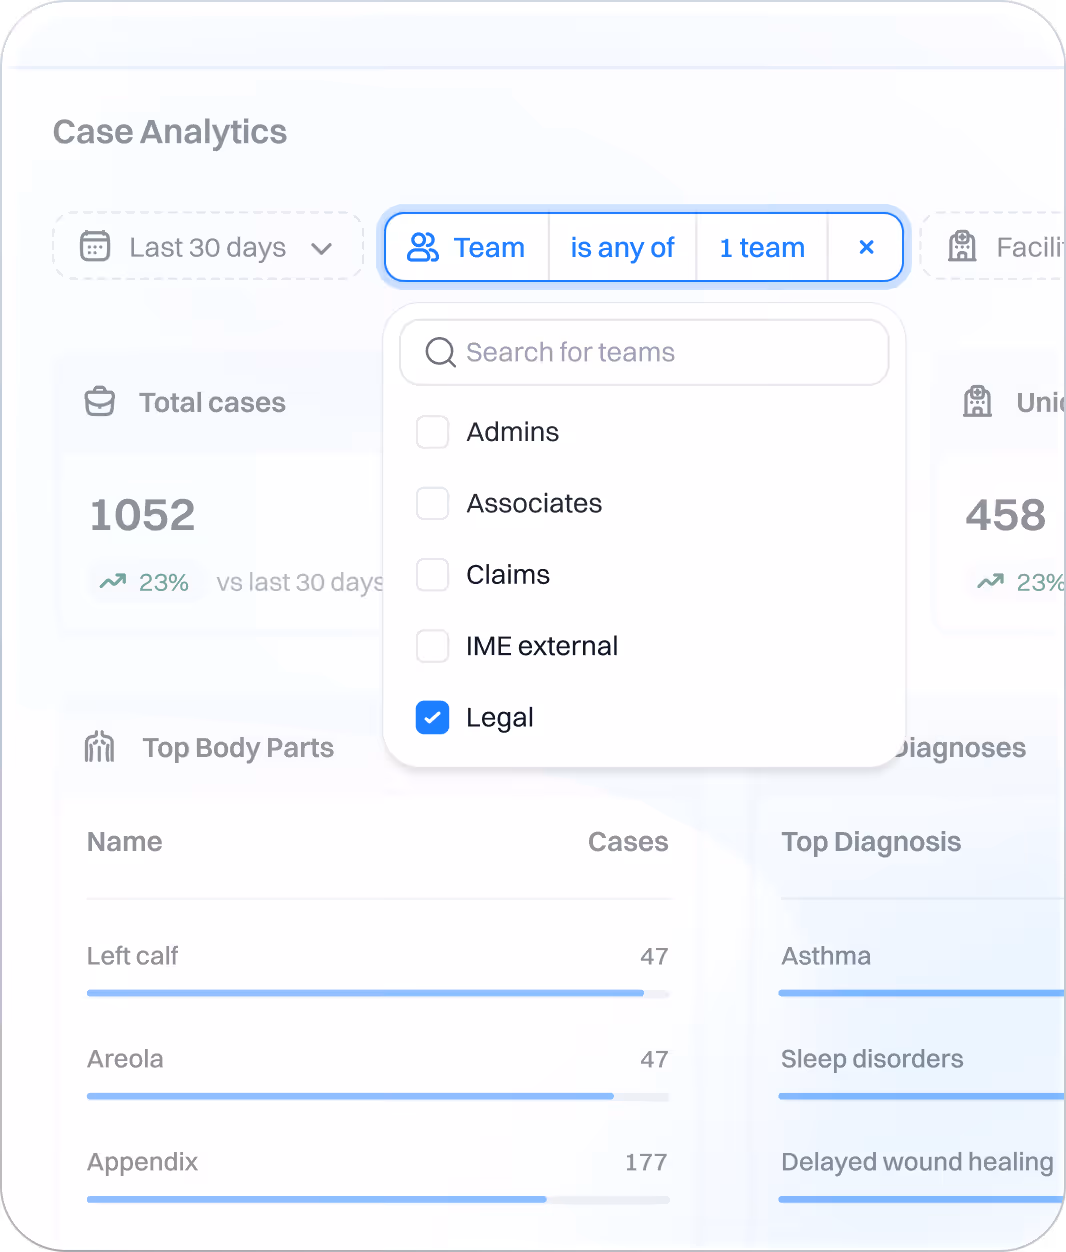
Task: Check the Claims team checkbox
Action: click(432, 575)
